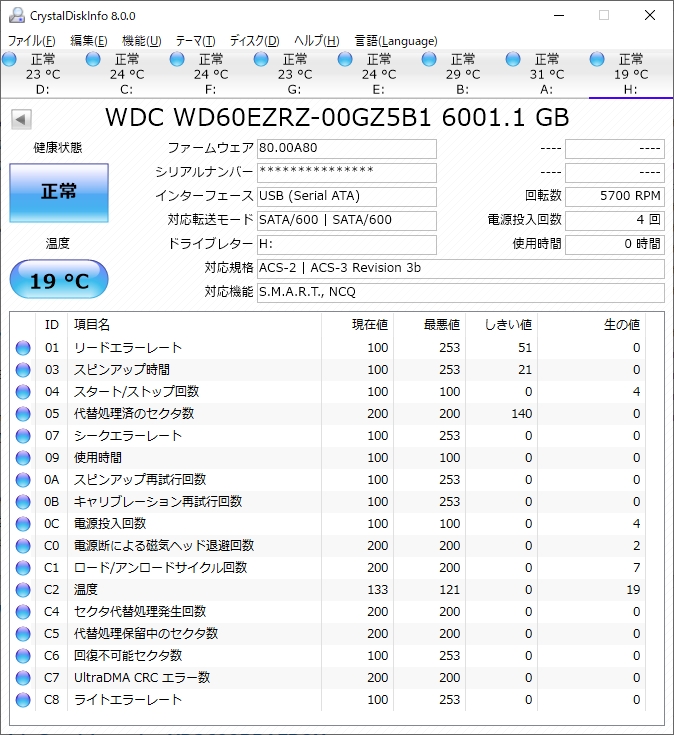The image size is (674, 735).
Task: Select the D: drive status orb
Action: (9, 60)
